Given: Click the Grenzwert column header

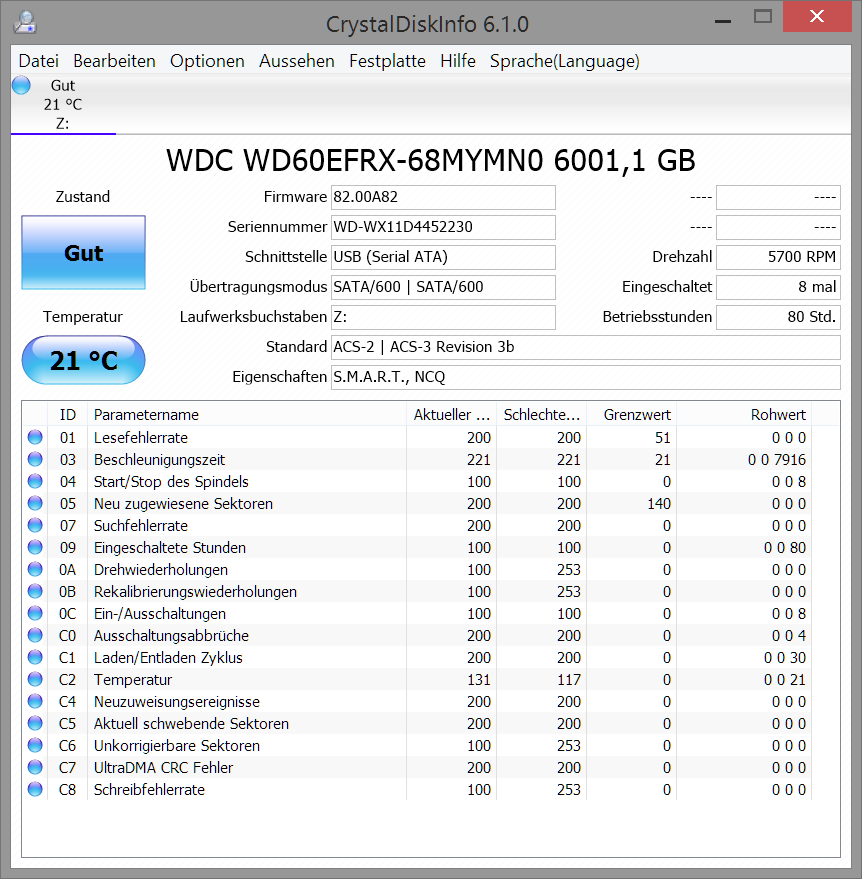Looking at the screenshot, I should [x=632, y=415].
